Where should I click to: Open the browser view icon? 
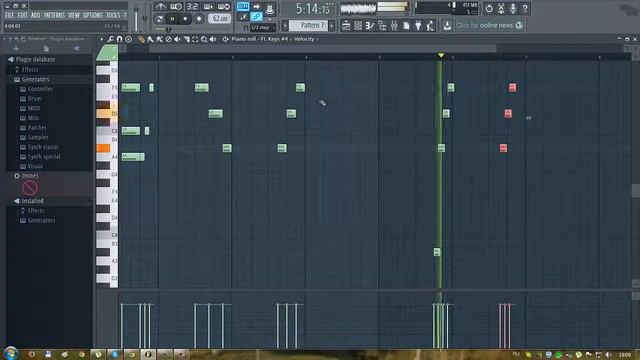click(382, 26)
